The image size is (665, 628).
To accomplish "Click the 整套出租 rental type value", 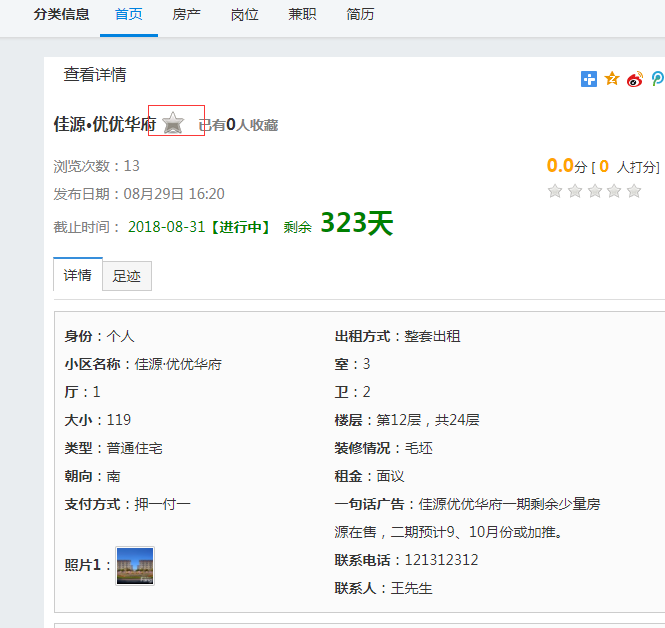I will tap(433, 336).
